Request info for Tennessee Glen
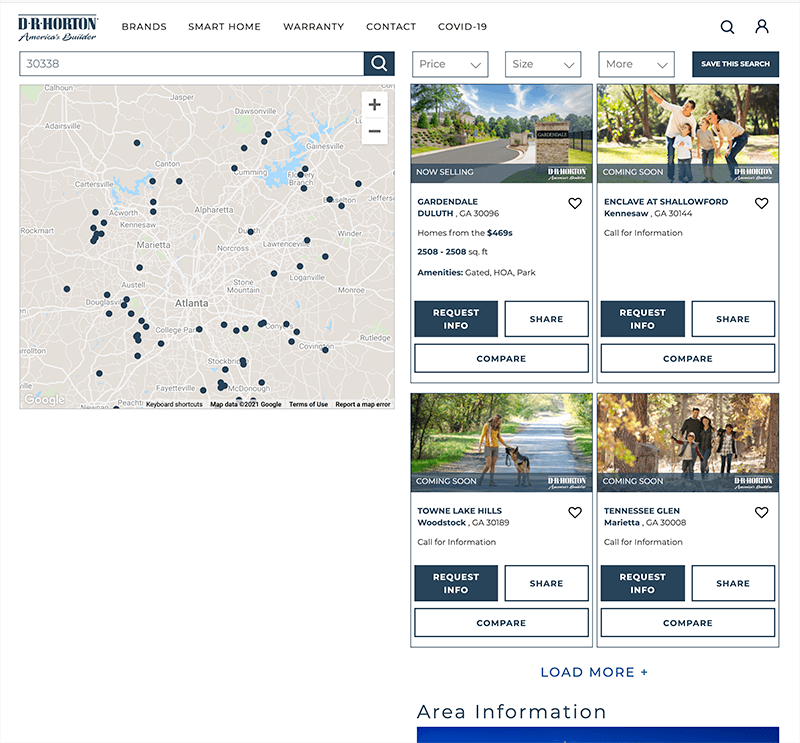The width and height of the screenshot is (800, 743). point(642,583)
